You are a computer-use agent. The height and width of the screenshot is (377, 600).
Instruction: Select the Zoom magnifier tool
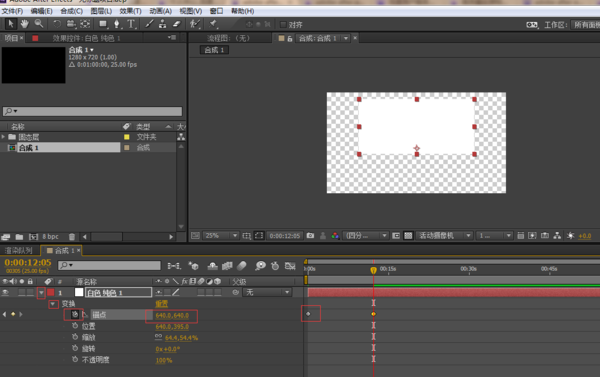[x=39, y=24]
